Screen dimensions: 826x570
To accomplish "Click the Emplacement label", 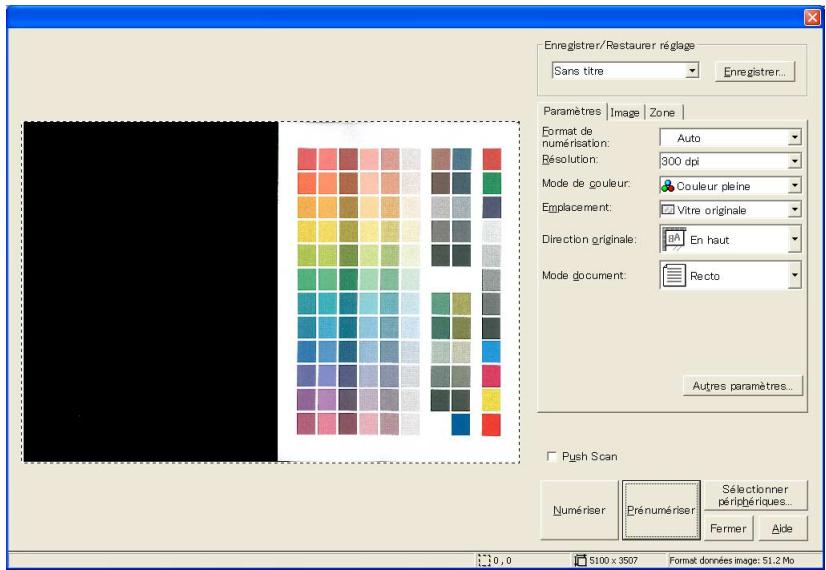I will point(576,208).
